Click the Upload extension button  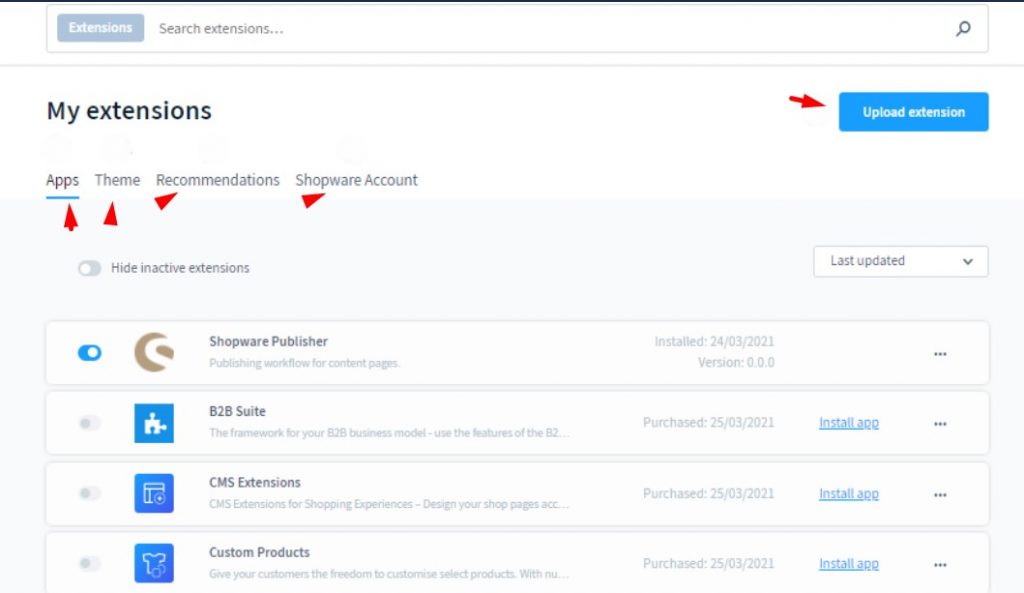click(914, 112)
